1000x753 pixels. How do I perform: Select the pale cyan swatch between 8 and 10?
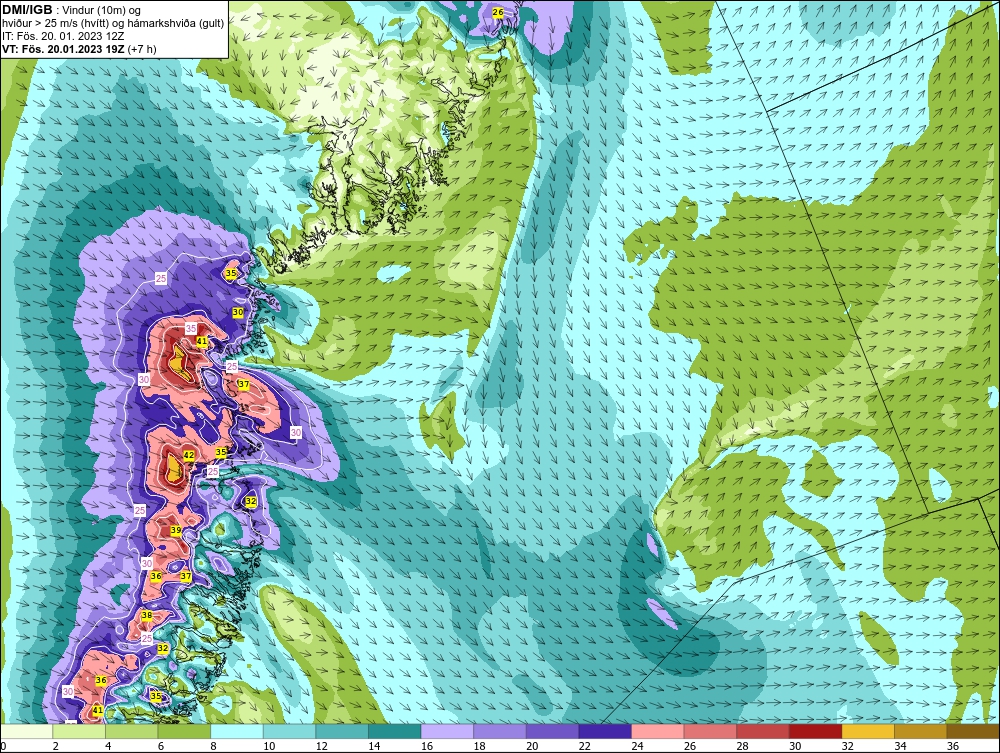point(237,731)
